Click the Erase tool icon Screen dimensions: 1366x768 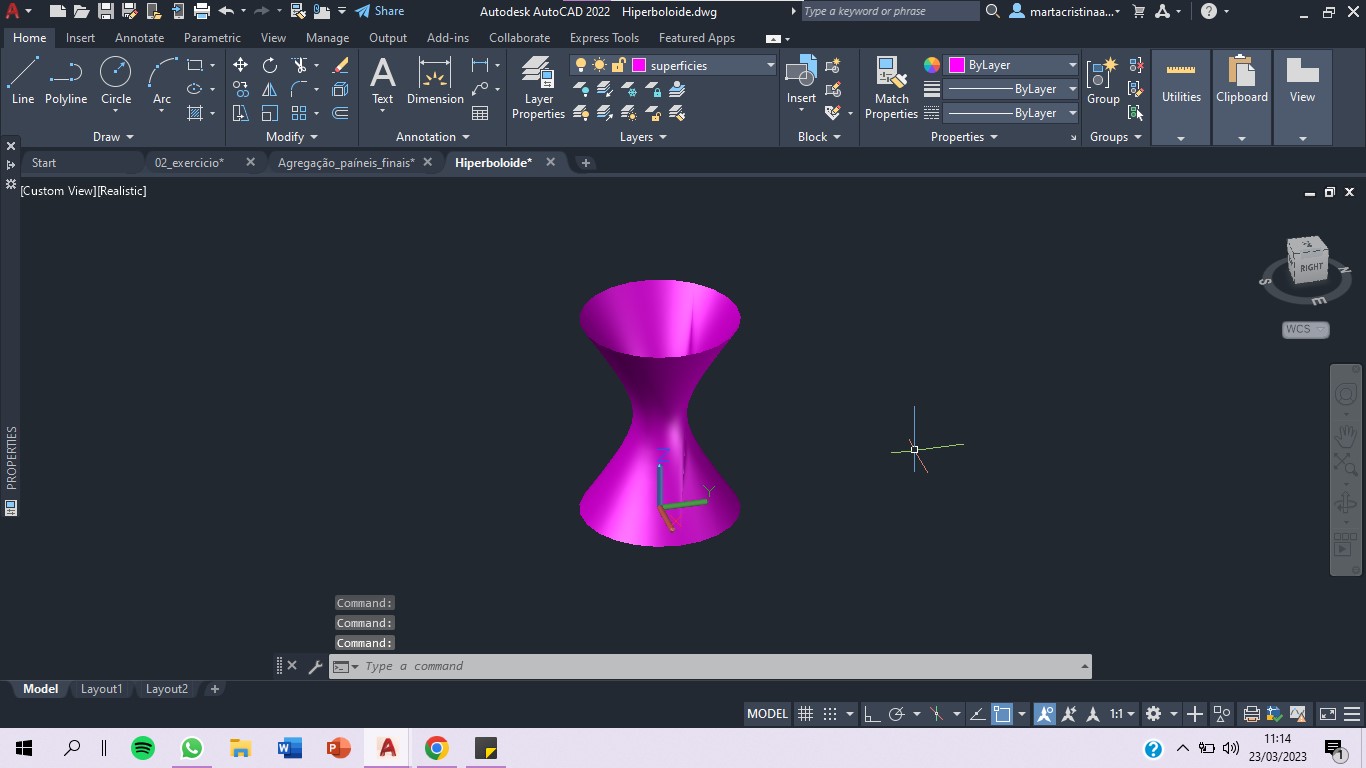[340, 65]
